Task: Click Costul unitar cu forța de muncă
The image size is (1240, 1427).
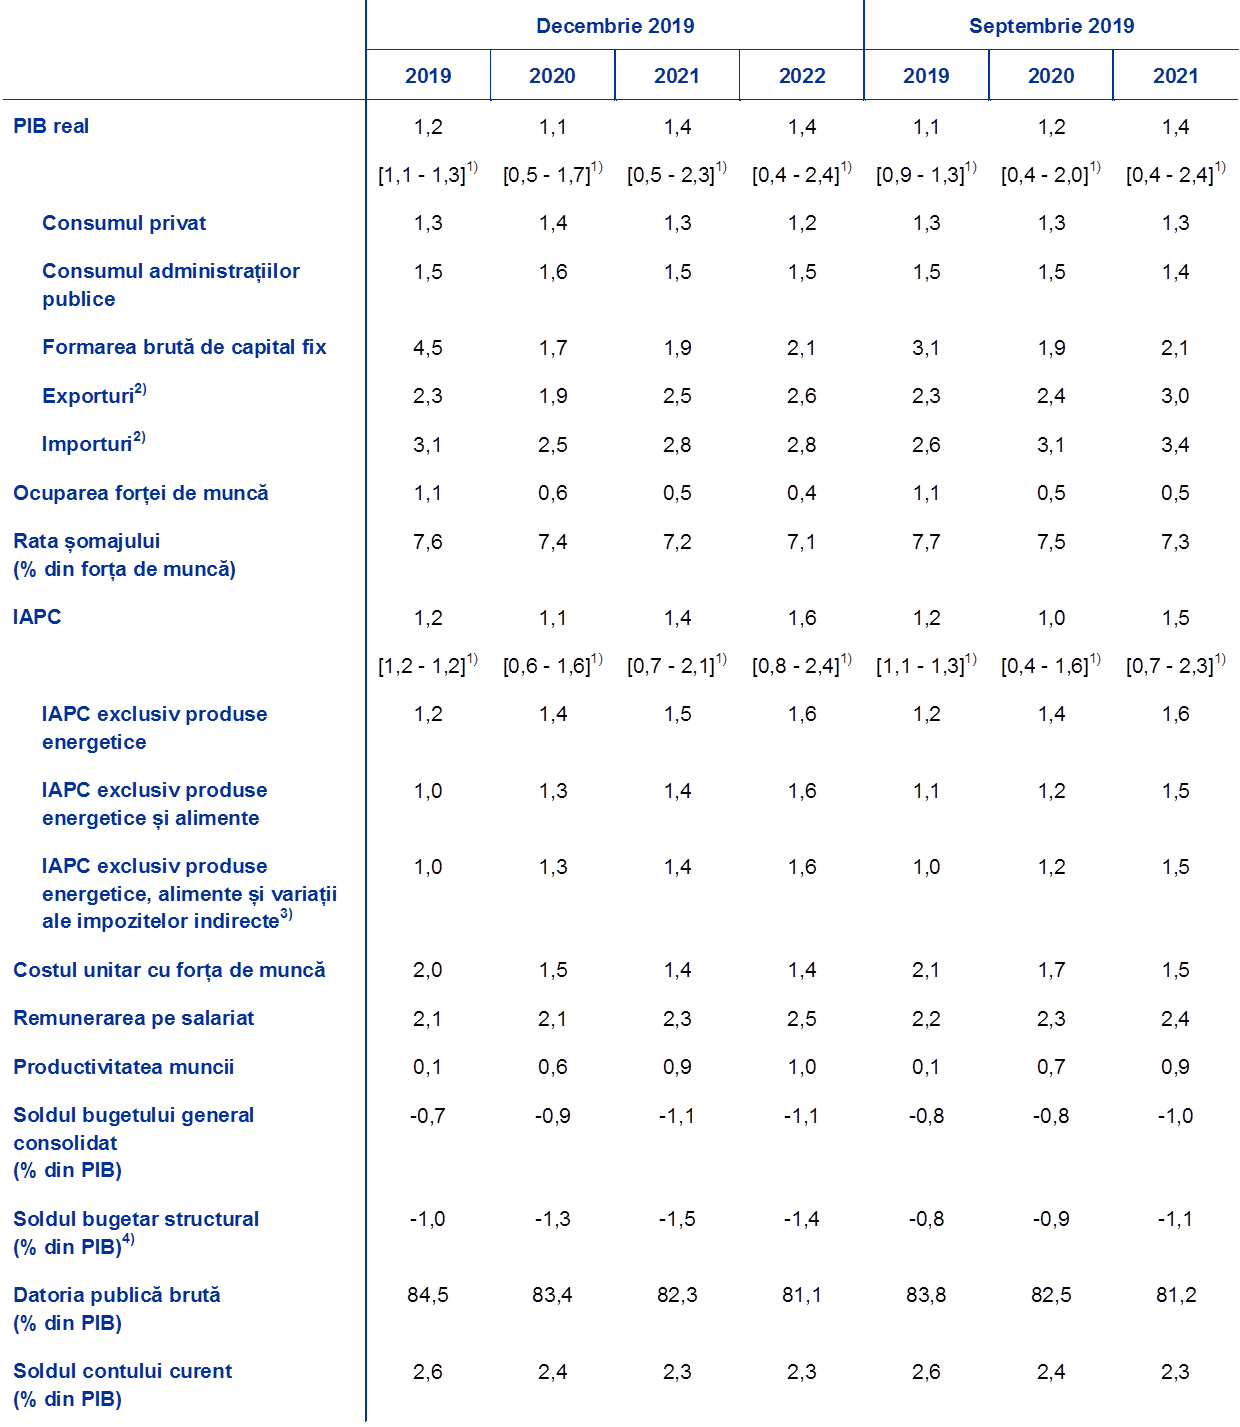Action: tap(169, 970)
